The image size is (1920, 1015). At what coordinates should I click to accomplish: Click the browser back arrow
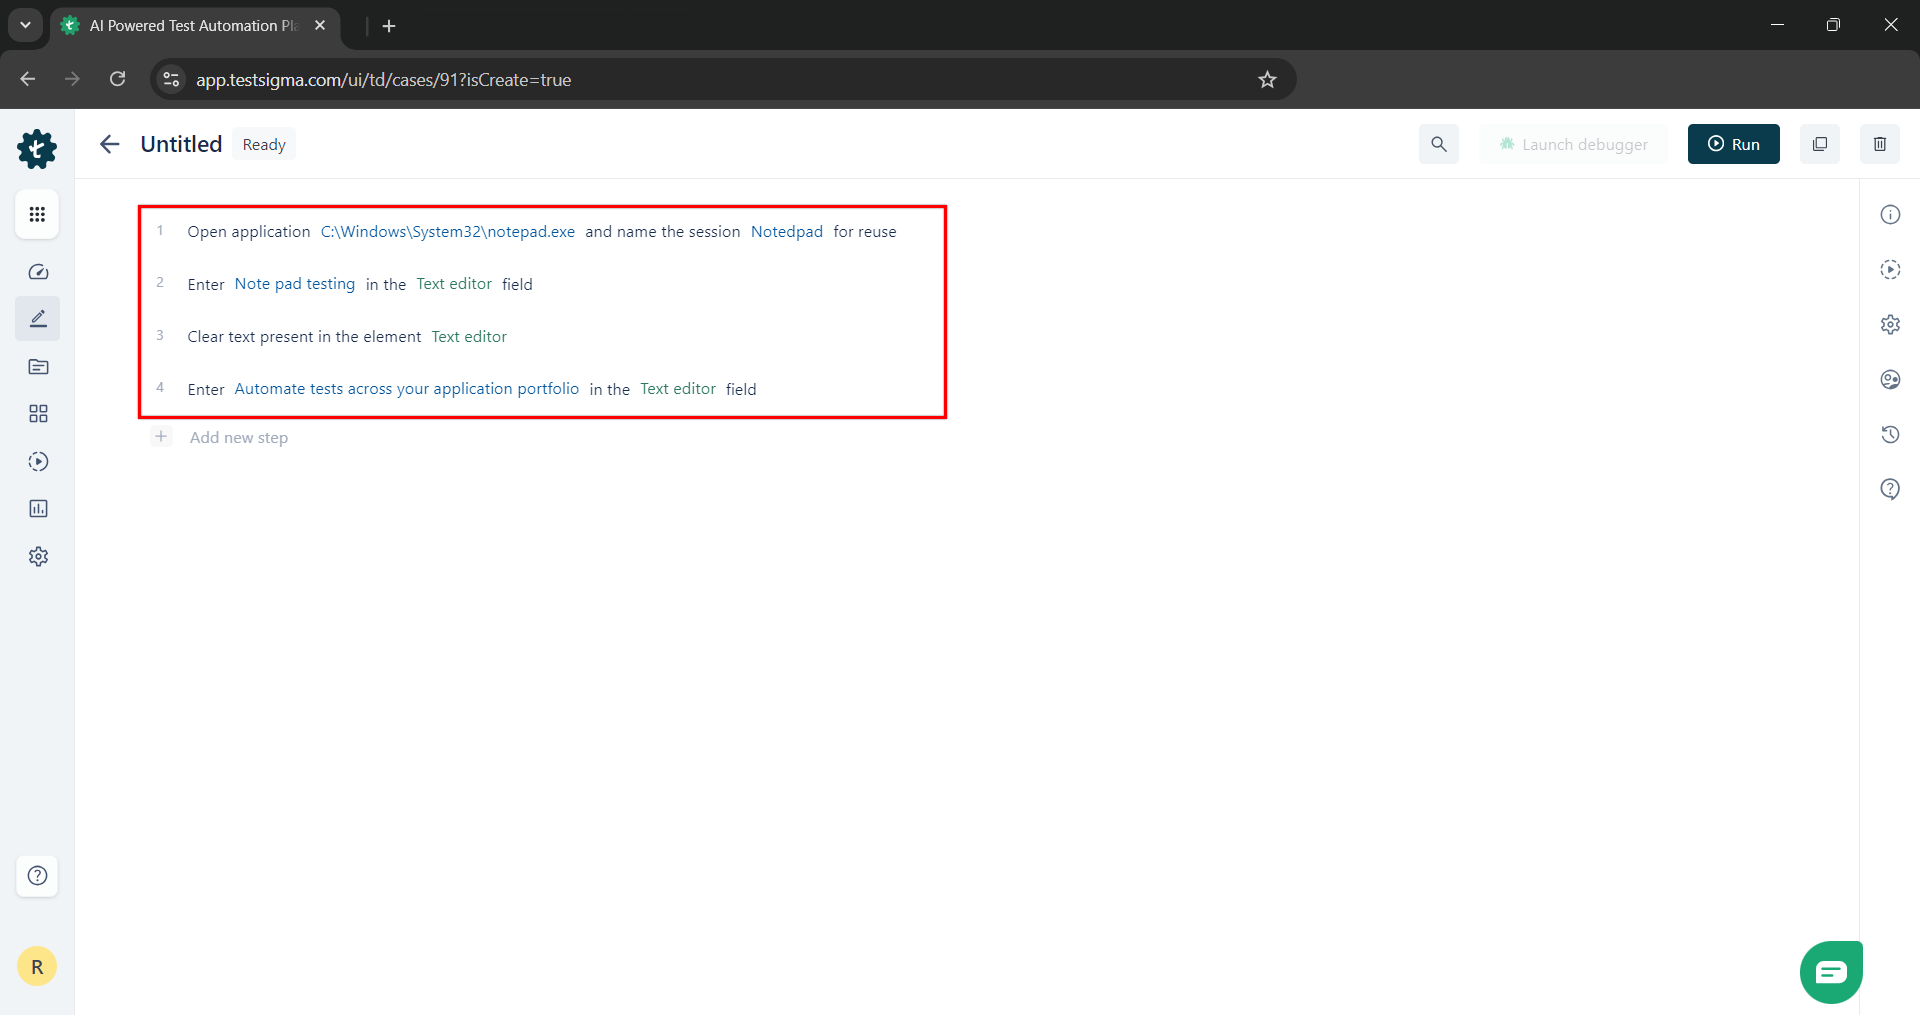[28, 79]
